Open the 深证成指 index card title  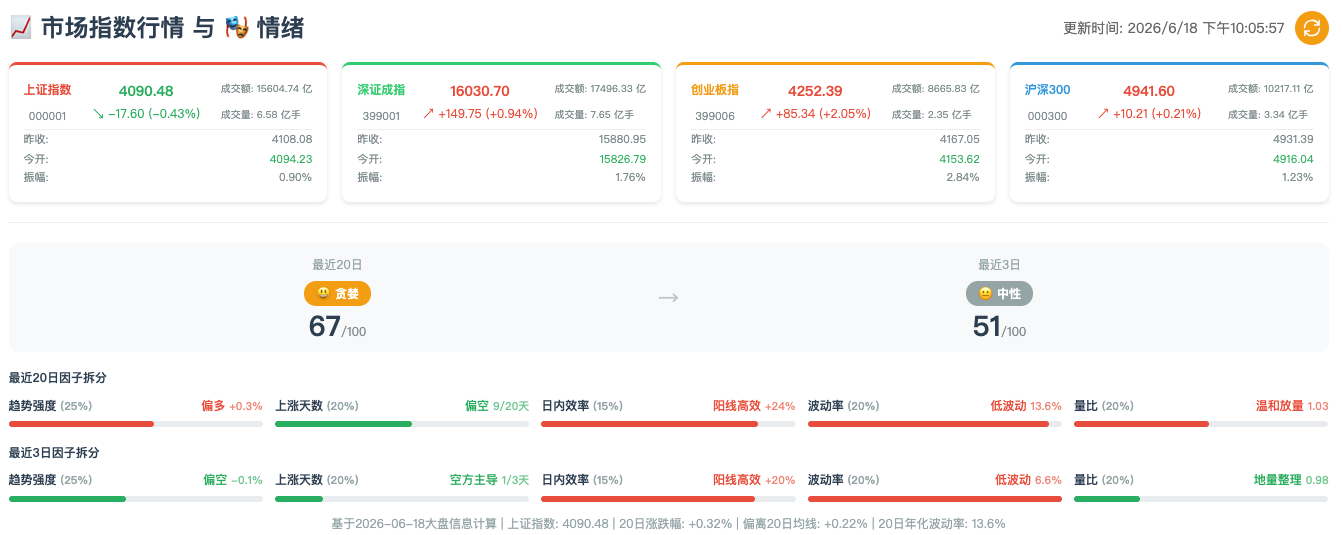click(381, 90)
